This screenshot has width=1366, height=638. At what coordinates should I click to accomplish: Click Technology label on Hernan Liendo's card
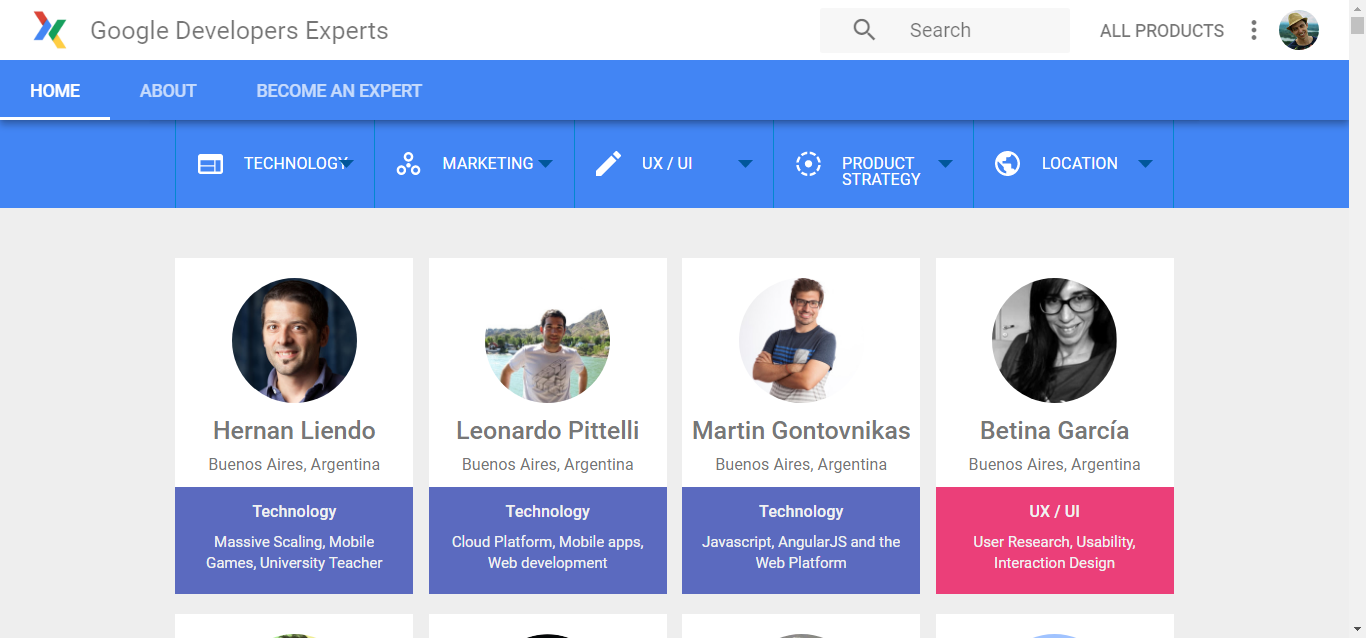point(294,511)
